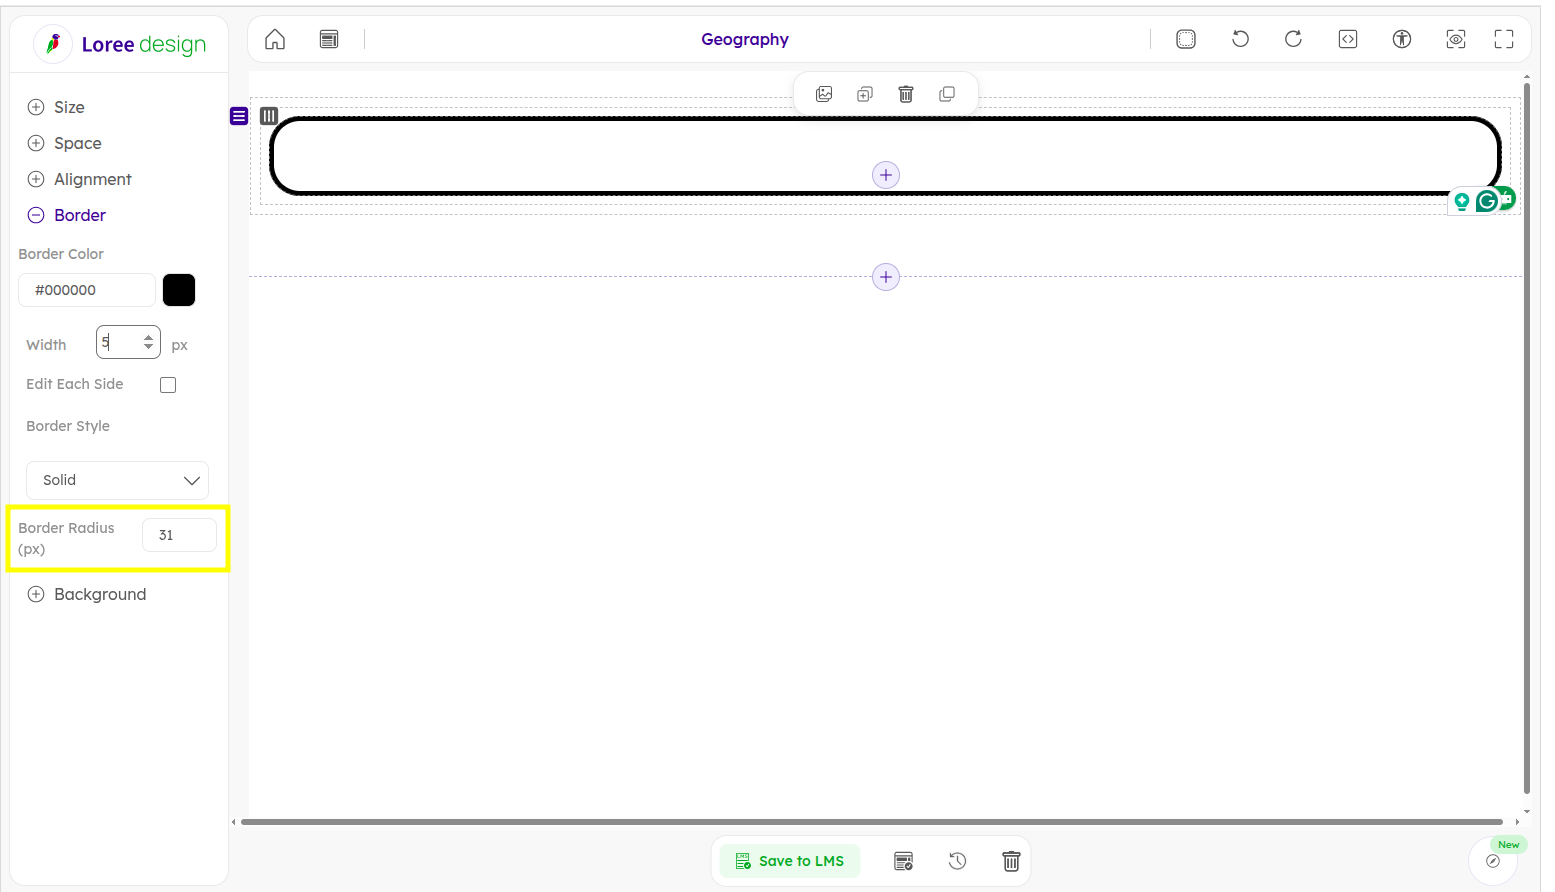Enter fullscreen mode icon

(1503, 39)
